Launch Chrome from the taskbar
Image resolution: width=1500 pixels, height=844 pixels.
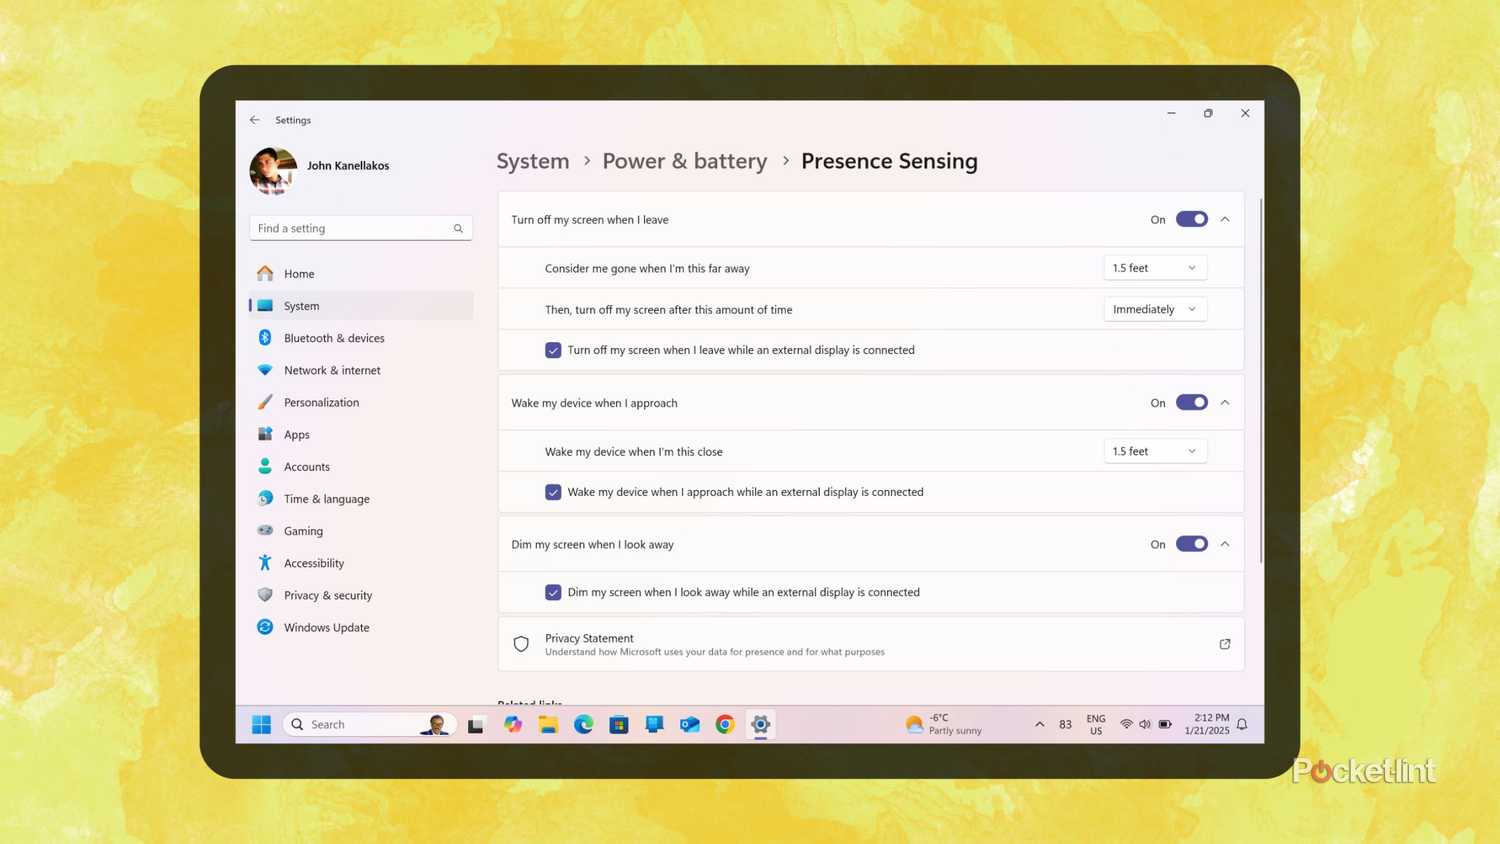725,724
